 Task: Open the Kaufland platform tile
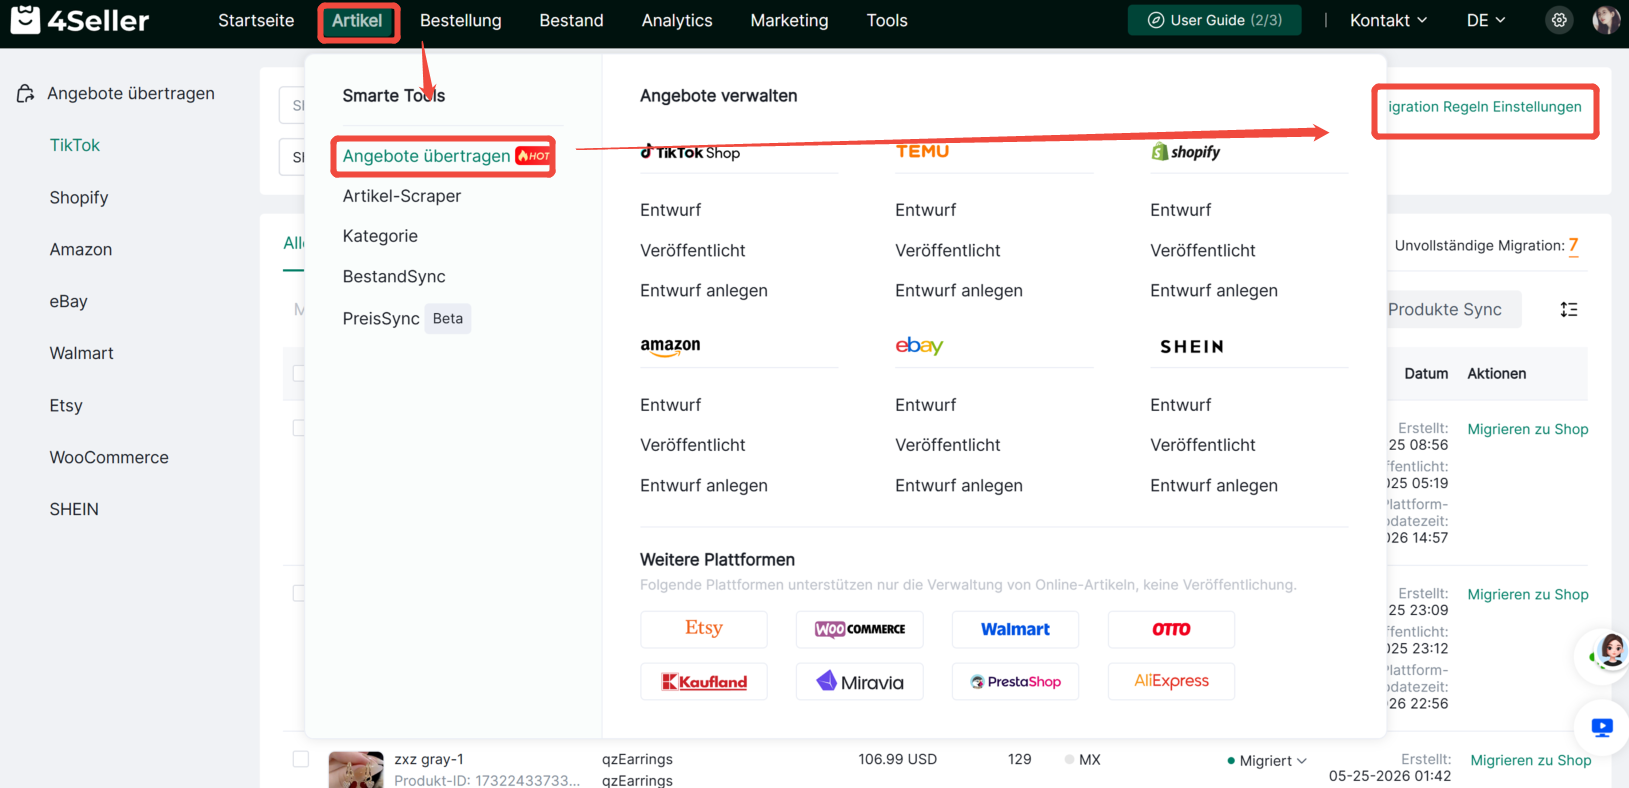pos(704,682)
